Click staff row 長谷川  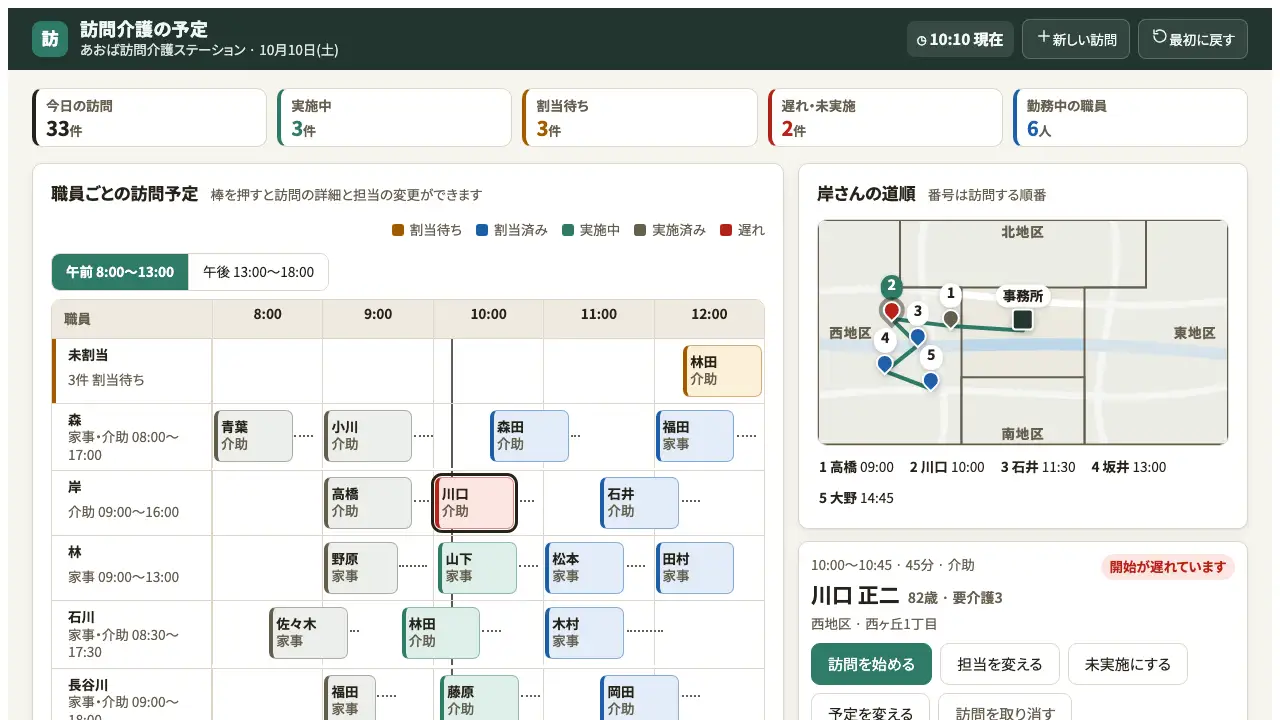(132, 694)
